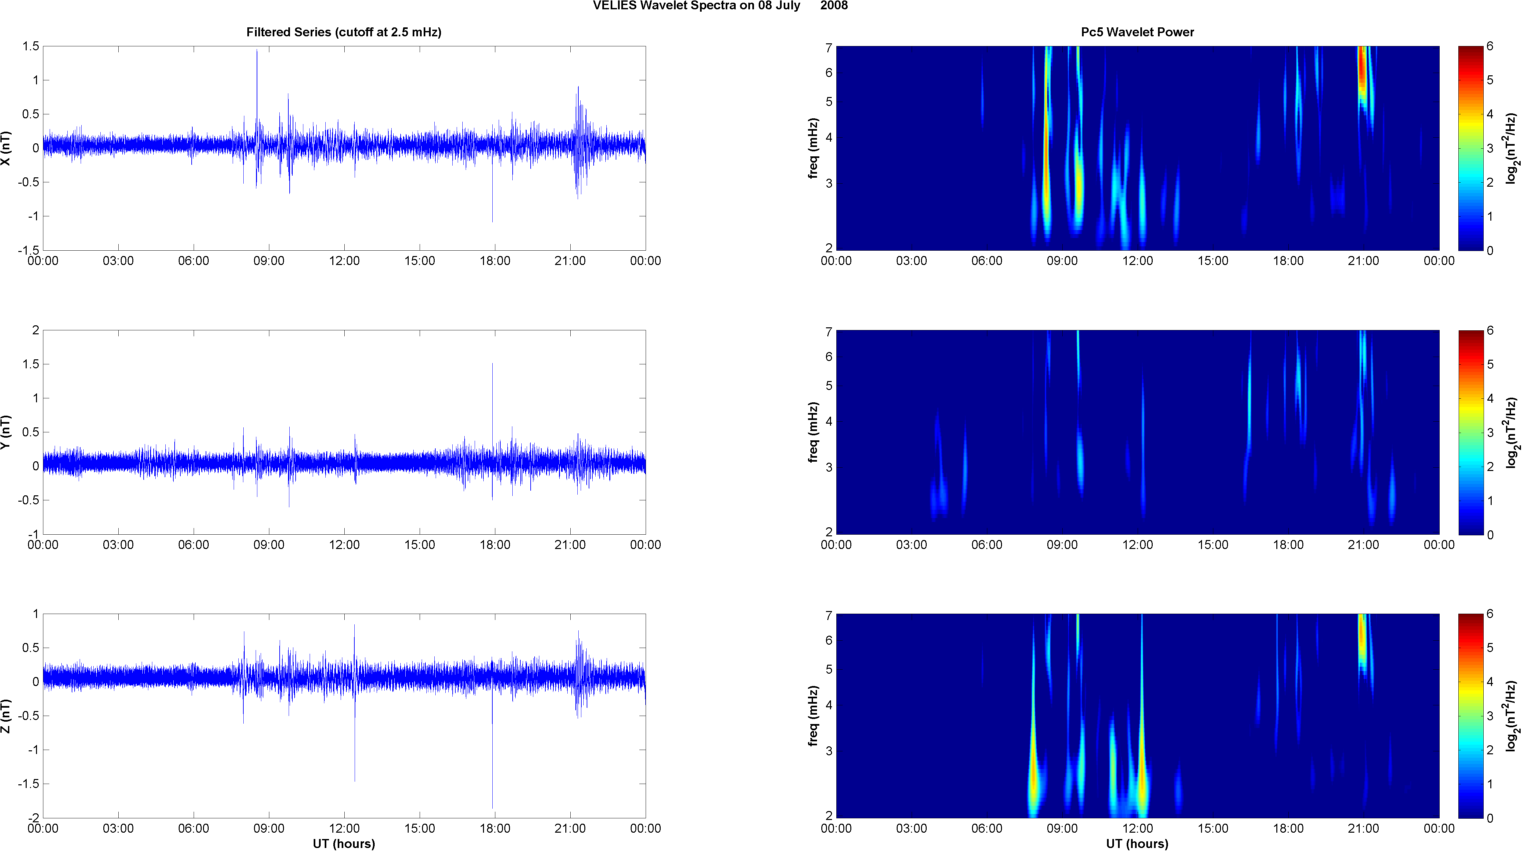
Task: Click the freq (mHz) label of Y spectrogram
Action: 814,432
